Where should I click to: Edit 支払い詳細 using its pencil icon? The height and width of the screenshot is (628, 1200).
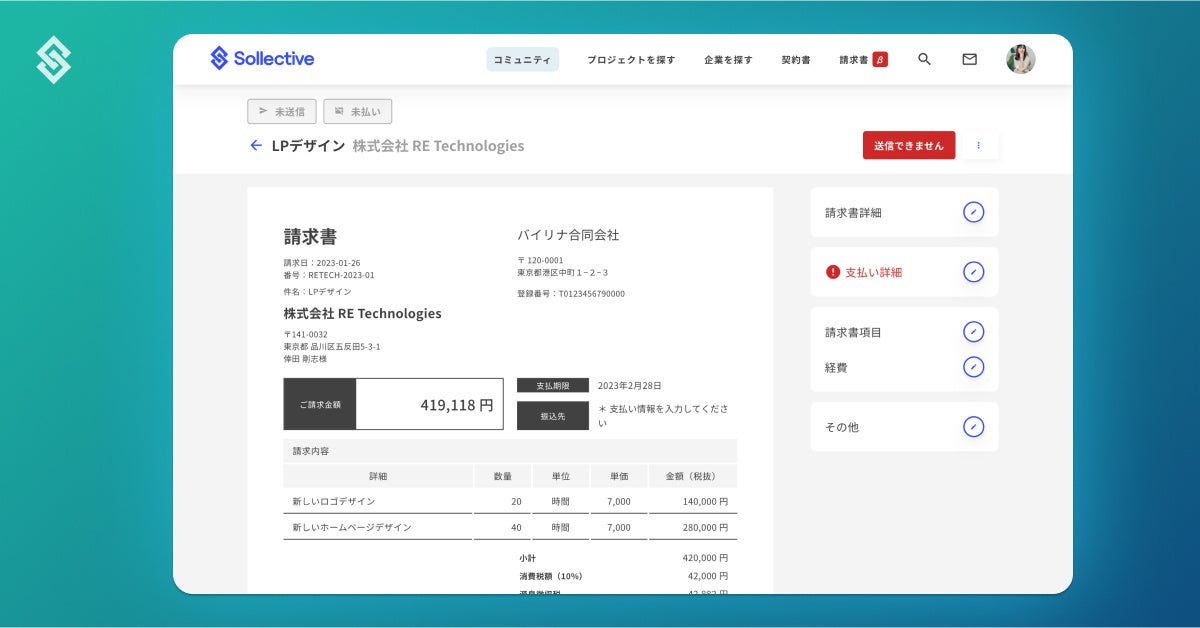pos(973,272)
